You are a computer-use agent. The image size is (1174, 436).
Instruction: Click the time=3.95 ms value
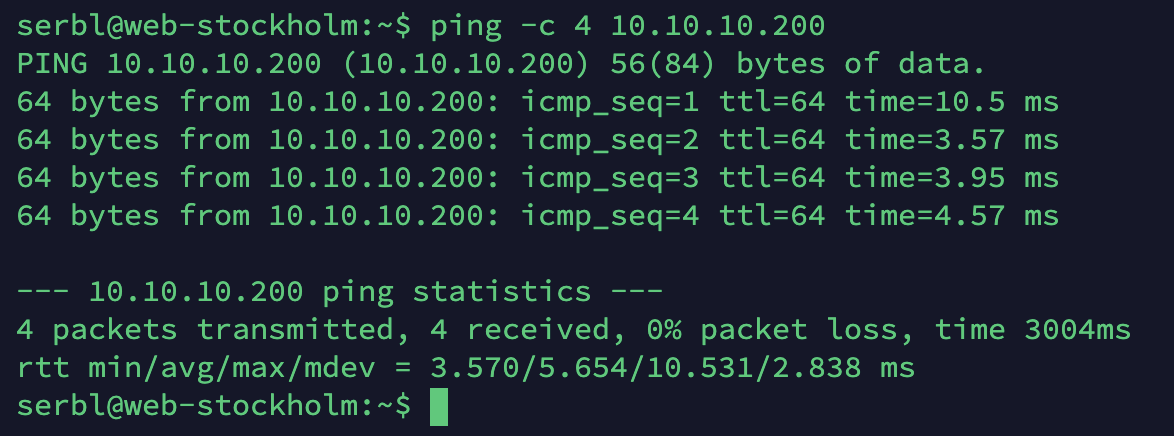click(951, 178)
